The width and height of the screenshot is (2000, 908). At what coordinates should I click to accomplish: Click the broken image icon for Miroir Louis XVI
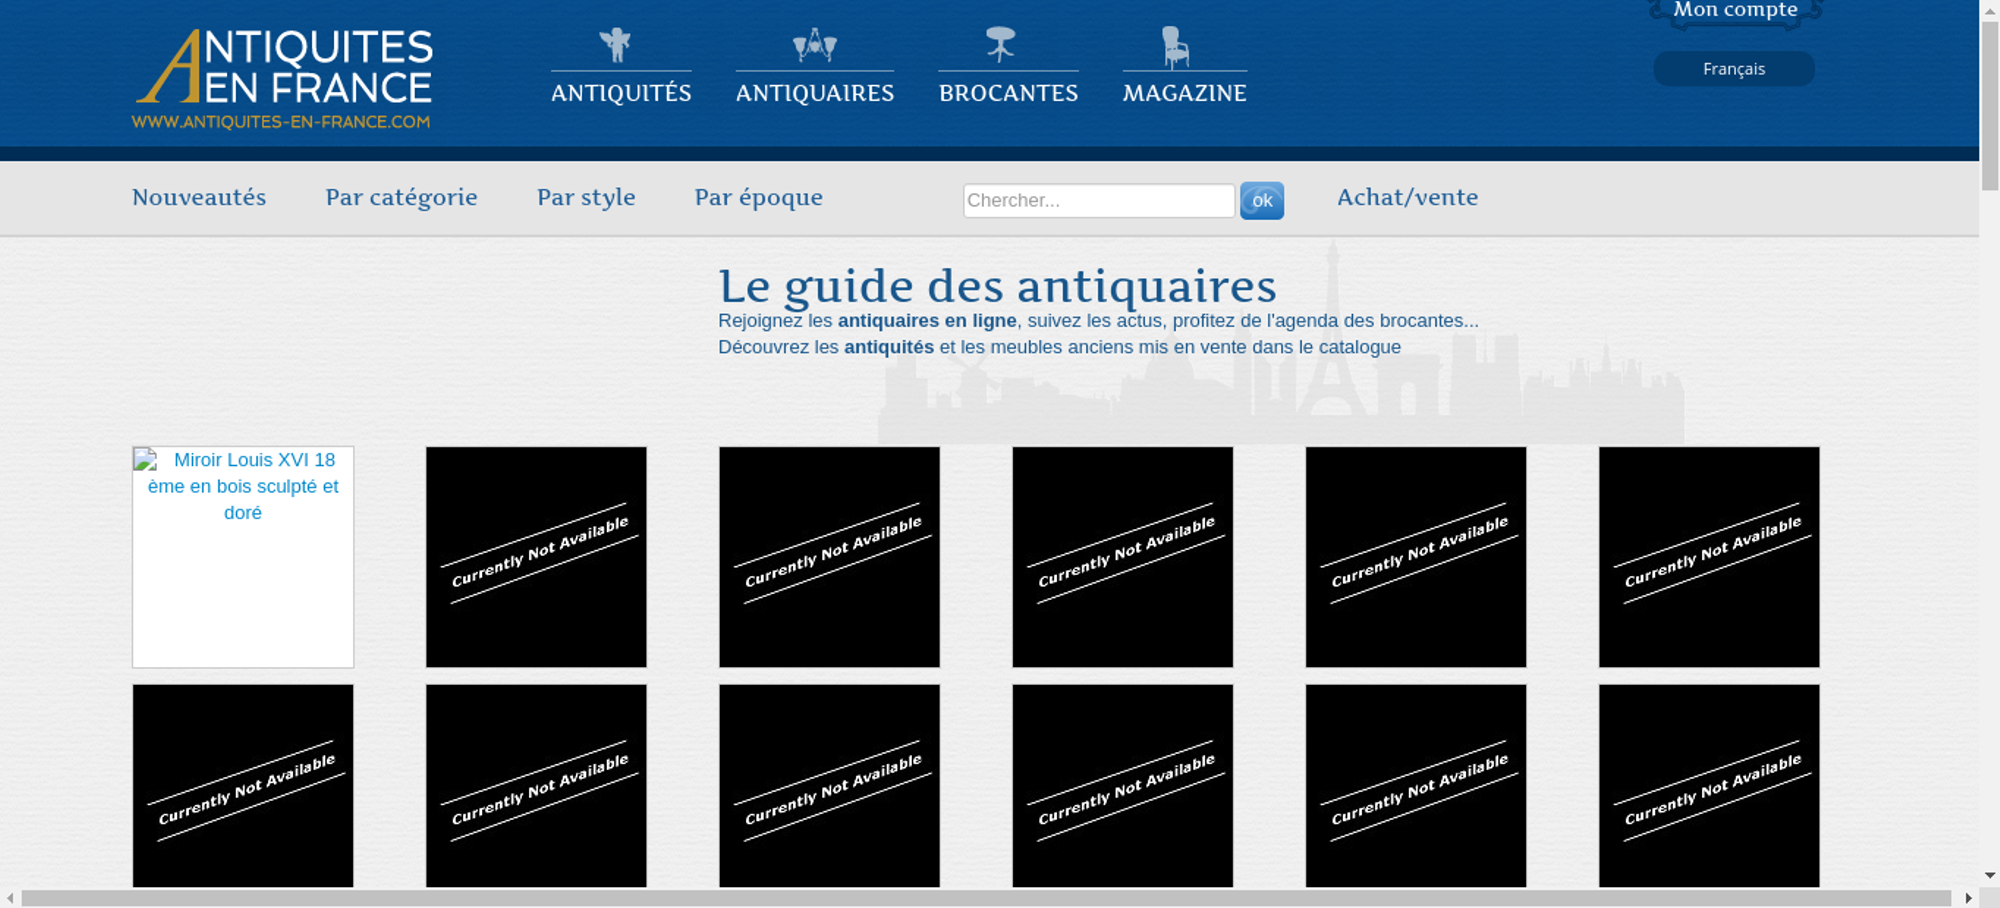coord(147,460)
